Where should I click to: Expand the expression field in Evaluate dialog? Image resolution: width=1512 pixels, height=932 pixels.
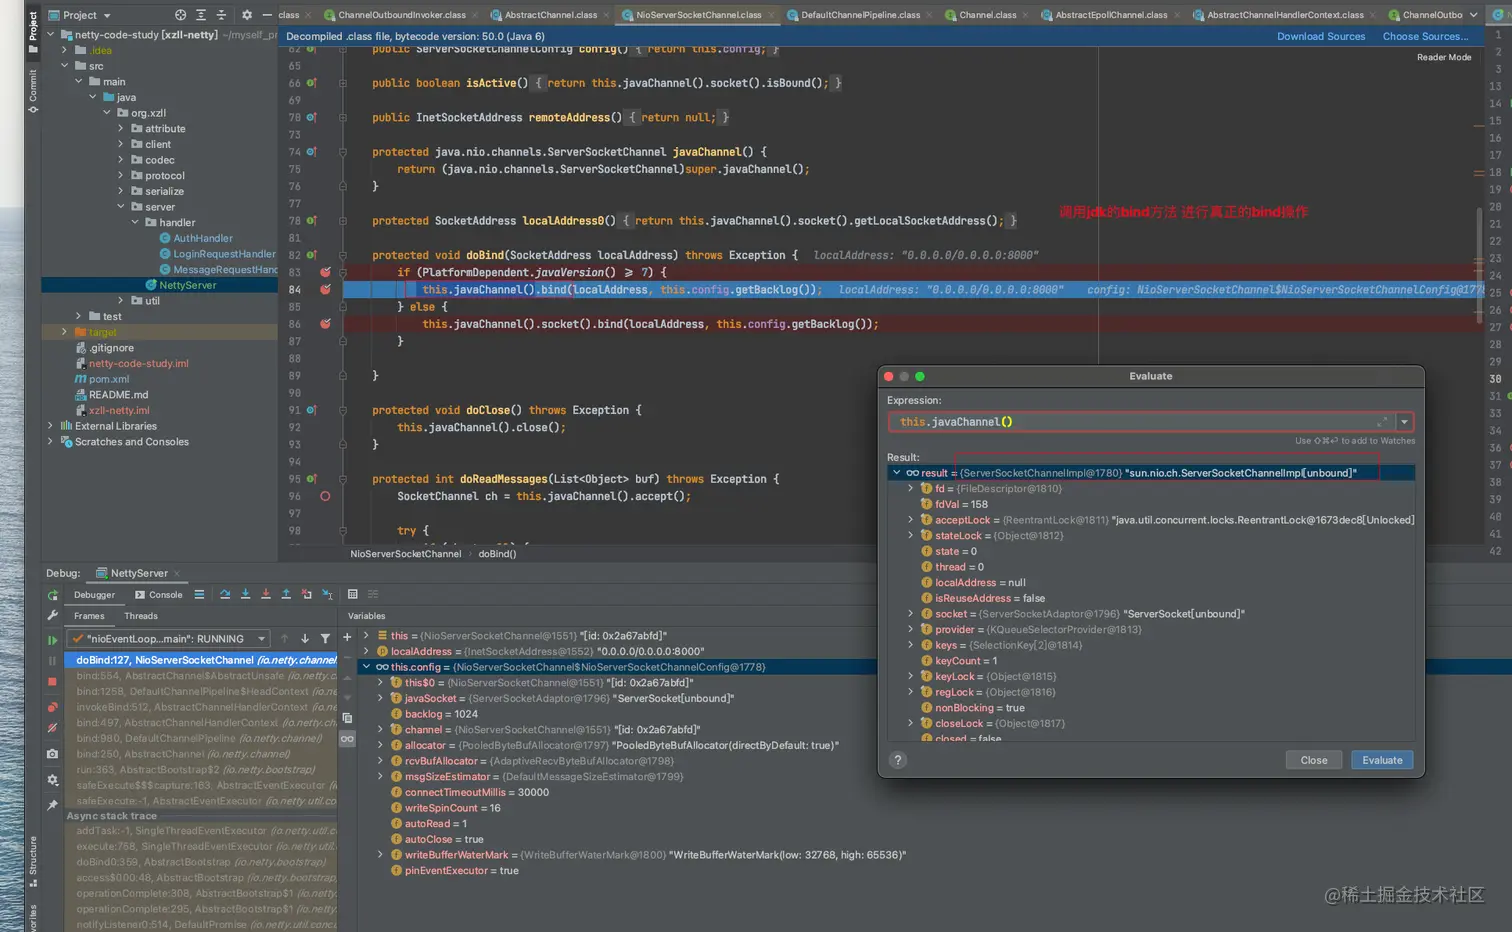1382,422
